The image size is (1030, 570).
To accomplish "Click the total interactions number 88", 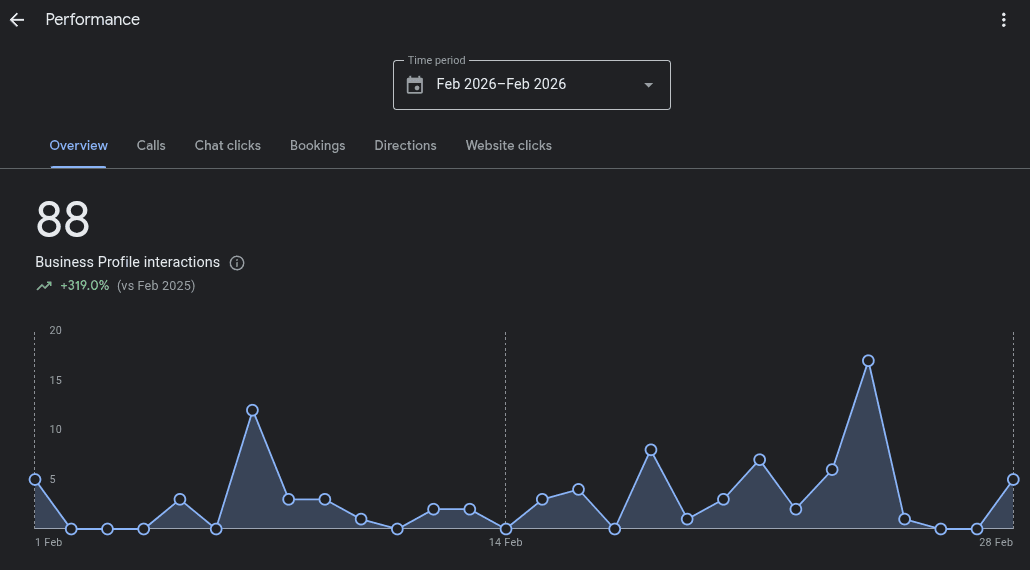I will click(62, 220).
